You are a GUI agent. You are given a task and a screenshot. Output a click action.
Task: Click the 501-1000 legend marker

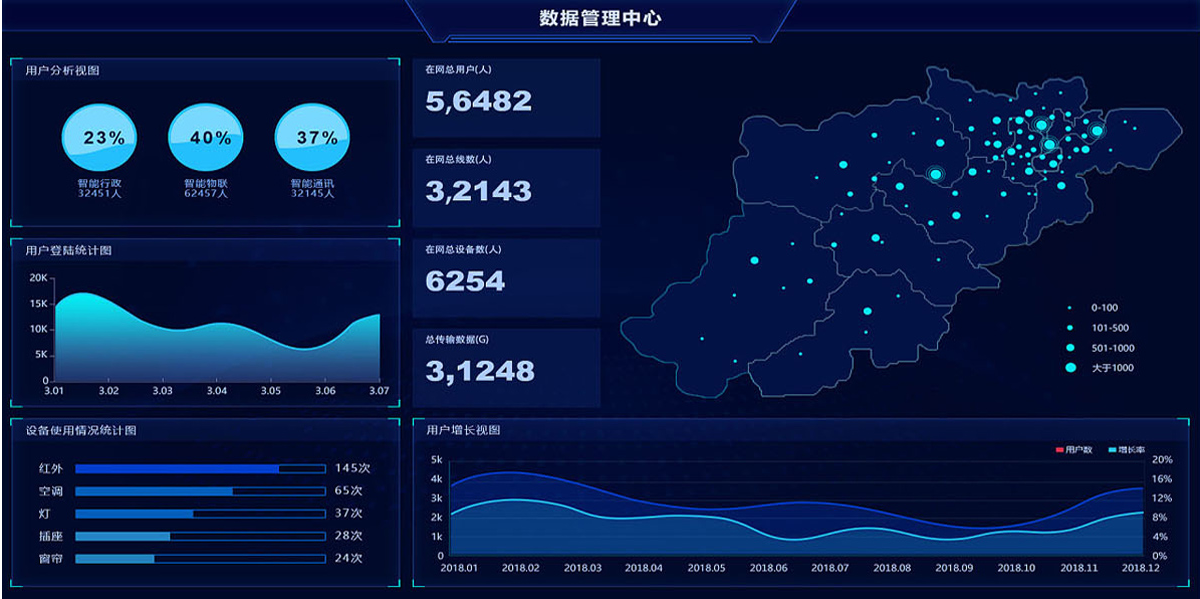click(1068, 347)
